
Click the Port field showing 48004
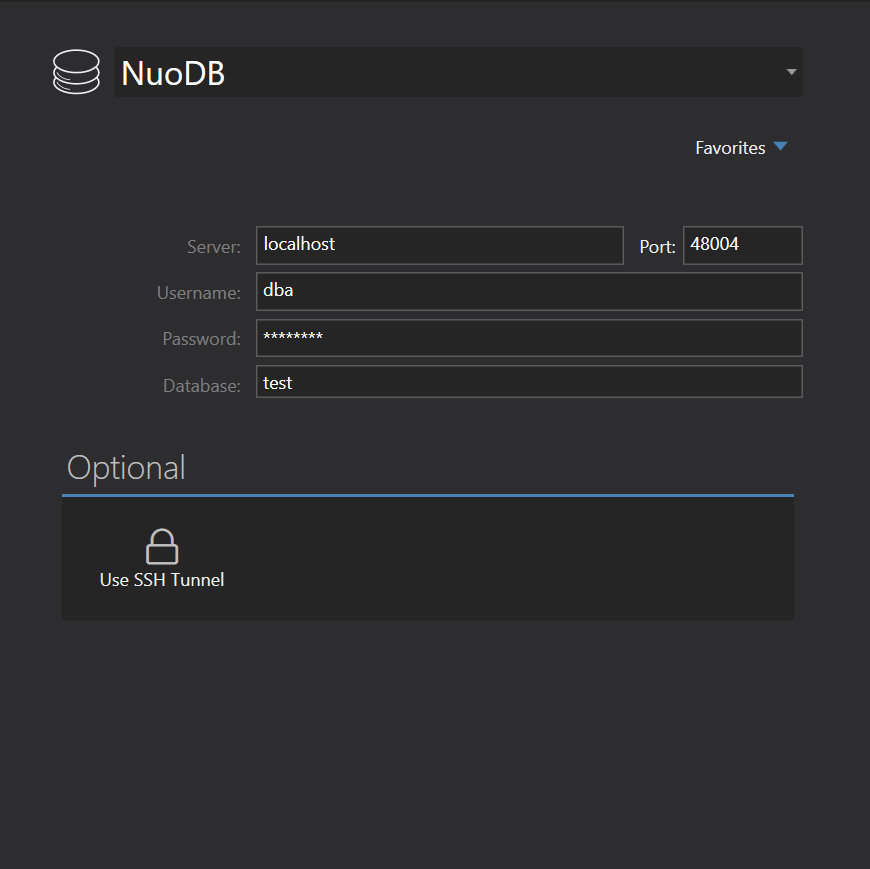click(x=742, y=245)
